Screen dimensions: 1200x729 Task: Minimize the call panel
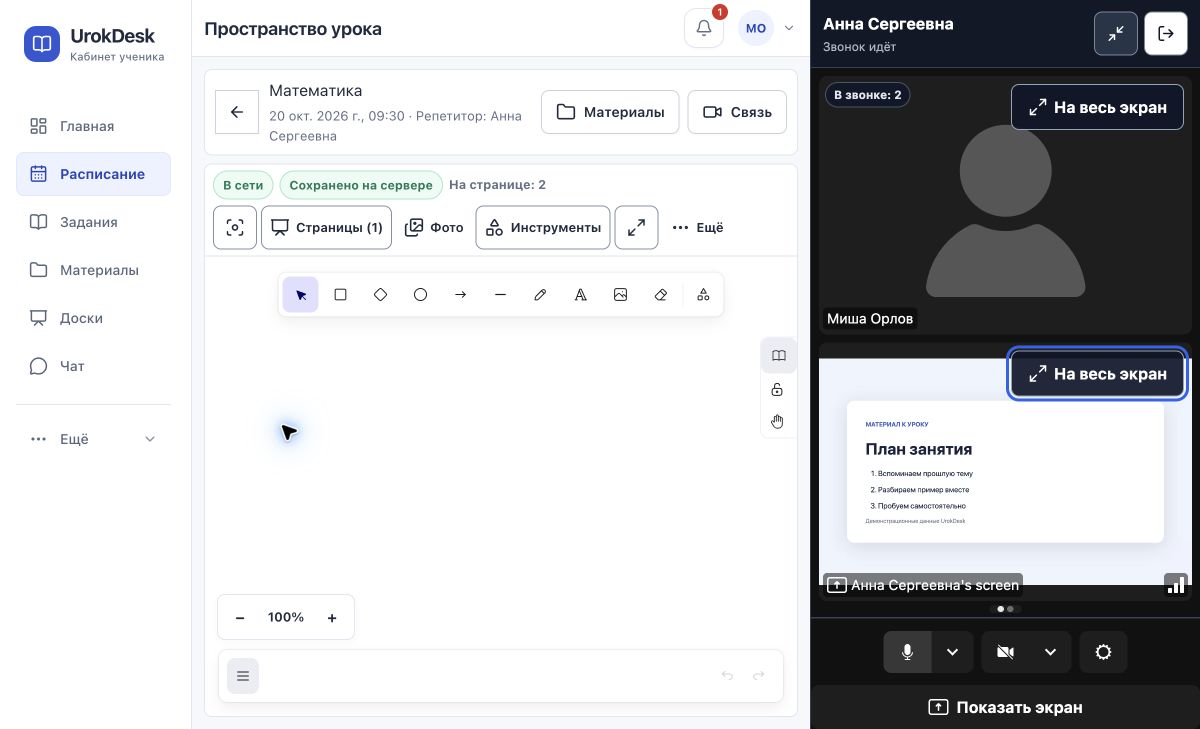[1116, 33]
